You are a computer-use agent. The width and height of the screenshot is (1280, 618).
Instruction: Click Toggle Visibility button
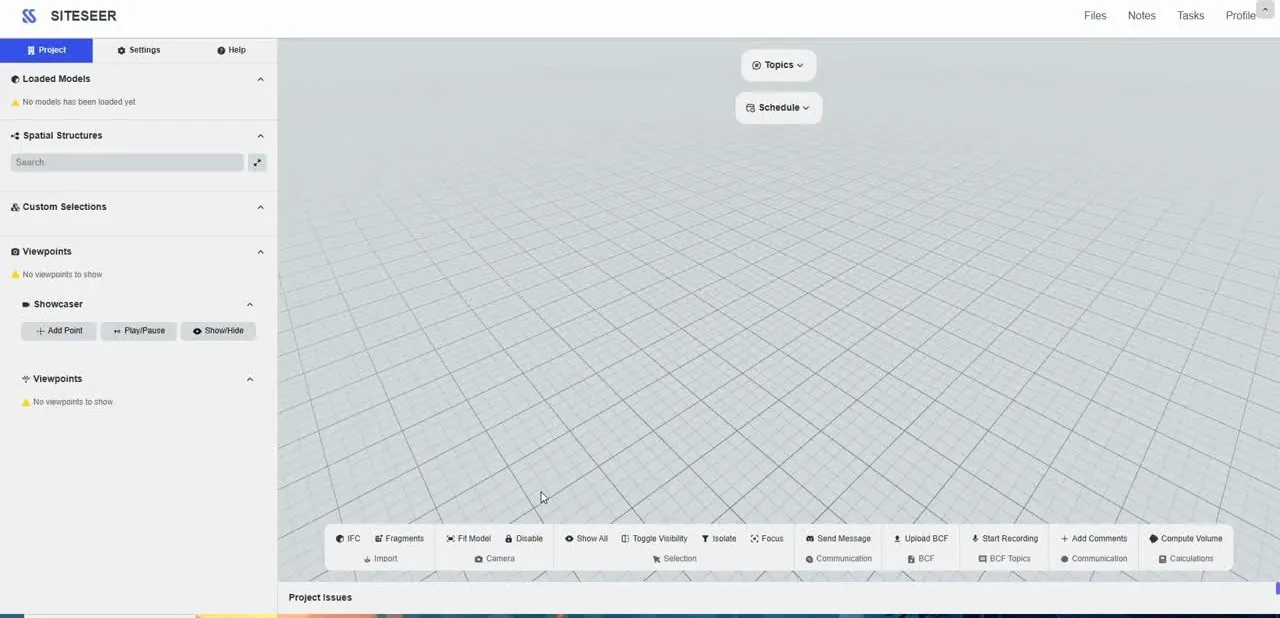click(x=654, y=539)
